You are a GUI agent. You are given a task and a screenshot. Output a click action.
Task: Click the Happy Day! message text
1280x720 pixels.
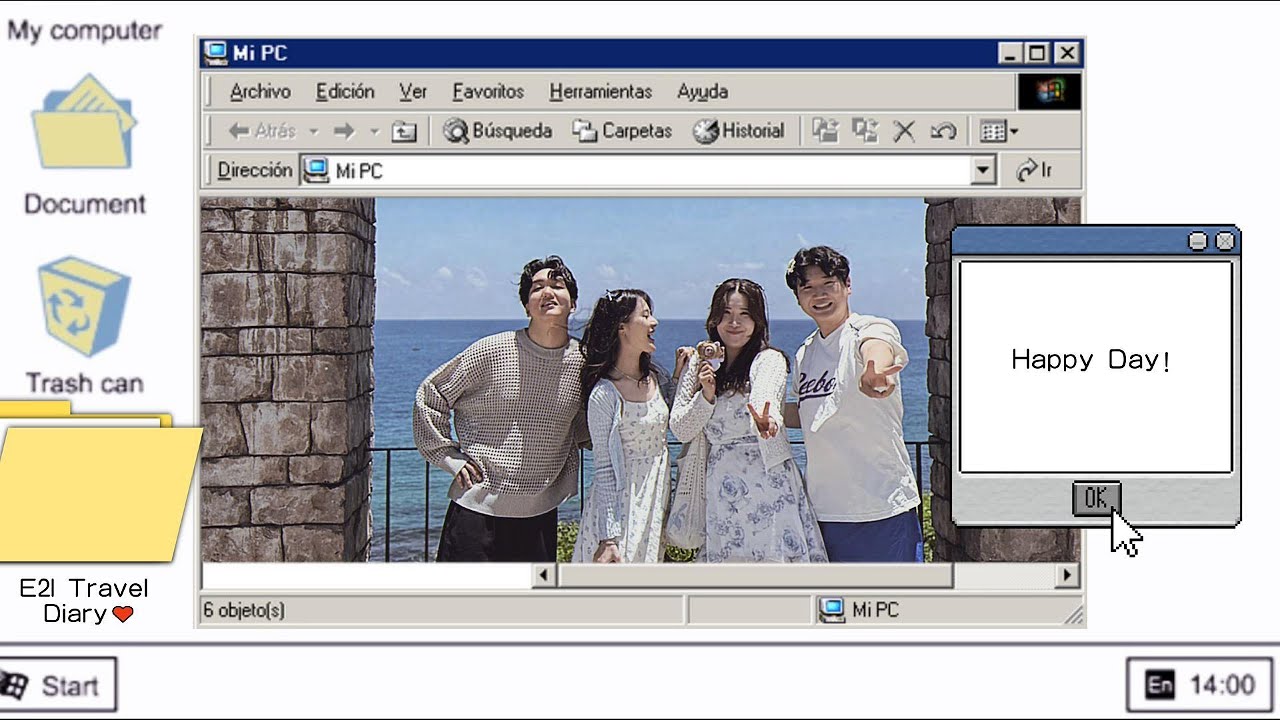[1091, 360]
